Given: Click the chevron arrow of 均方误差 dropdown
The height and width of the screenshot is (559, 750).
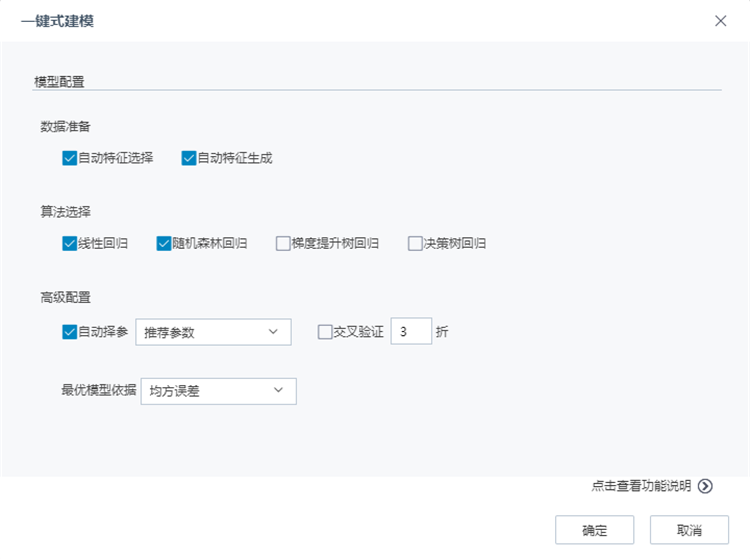Looking at the screenshot, I should (279, 390).
